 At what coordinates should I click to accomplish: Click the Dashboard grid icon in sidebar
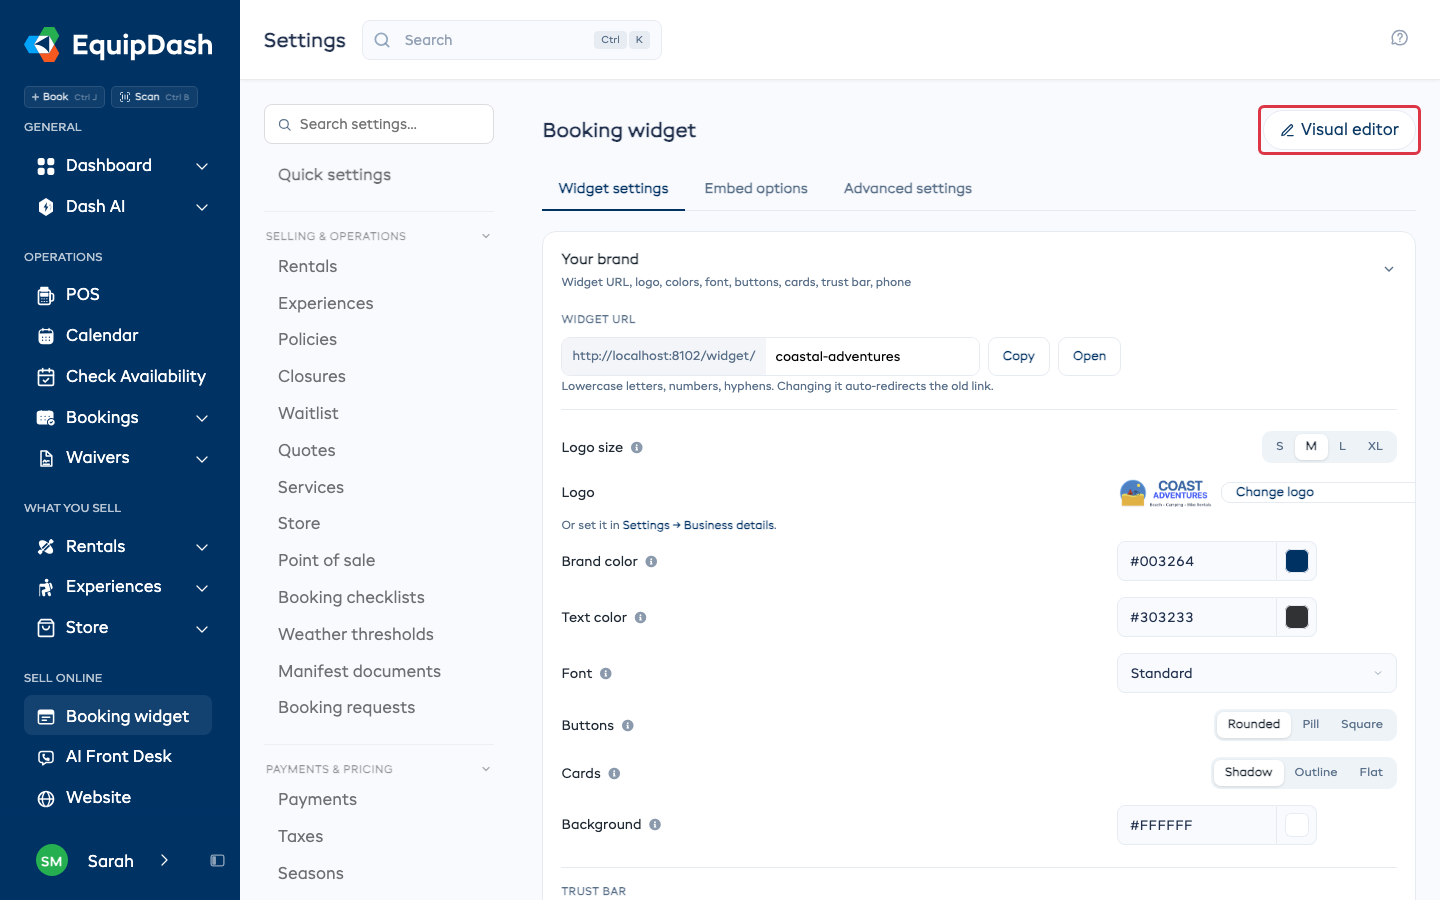point(46,166)
